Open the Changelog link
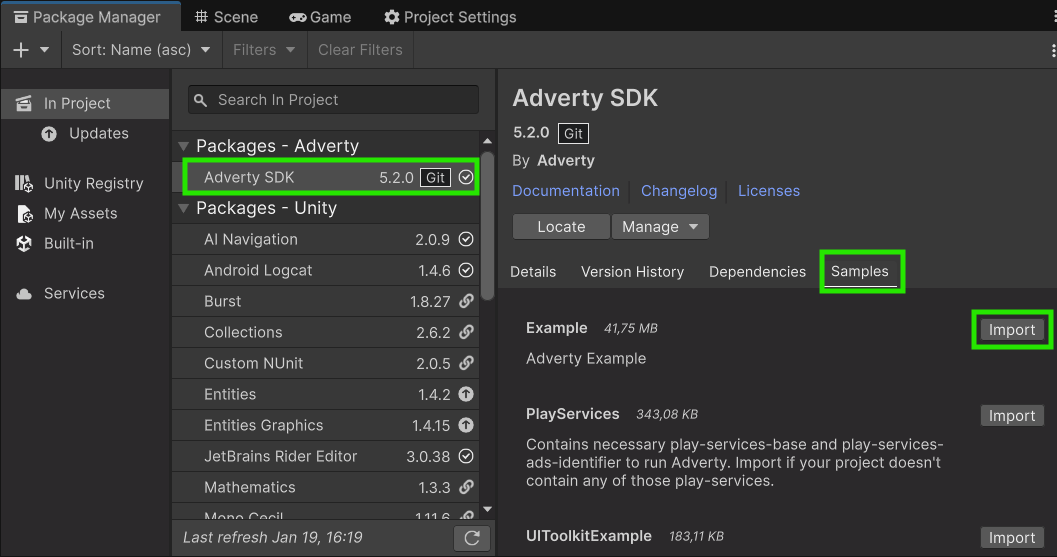The image size is (1057, 557). (x=679, y=191)
